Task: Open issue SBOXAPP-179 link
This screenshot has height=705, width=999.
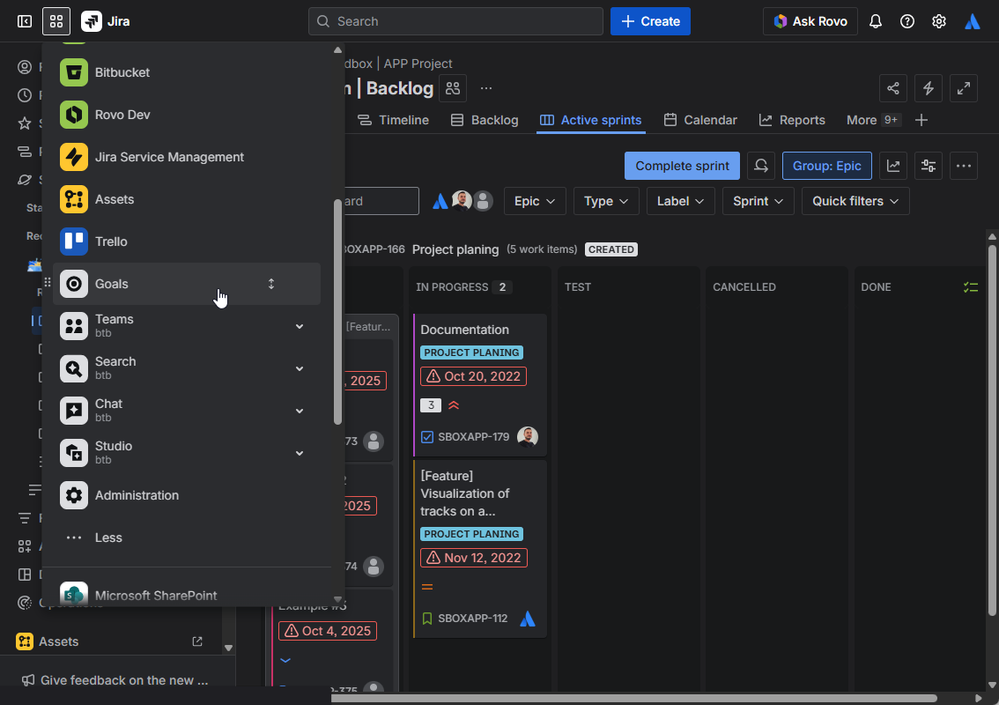Action: pyautogui.click(x=473, y=437)
